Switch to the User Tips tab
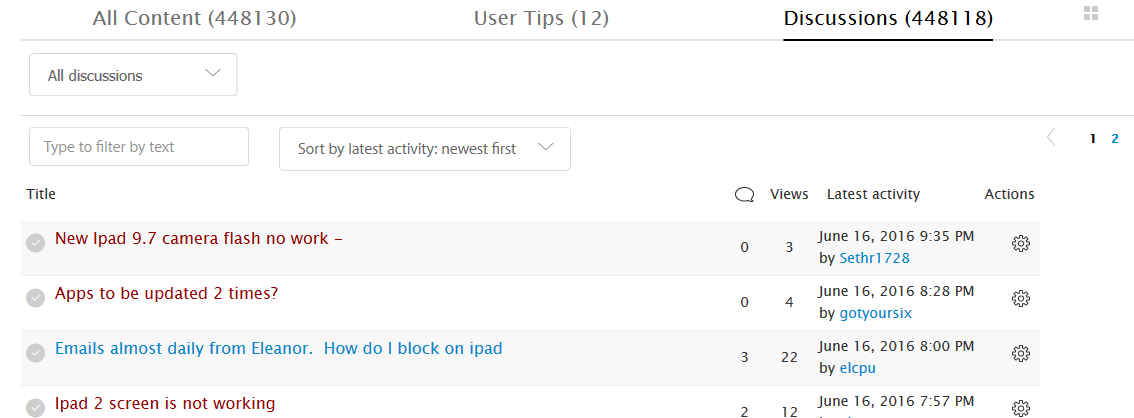Viewport: 1134px width, 418px height. [x=541, y=18]
